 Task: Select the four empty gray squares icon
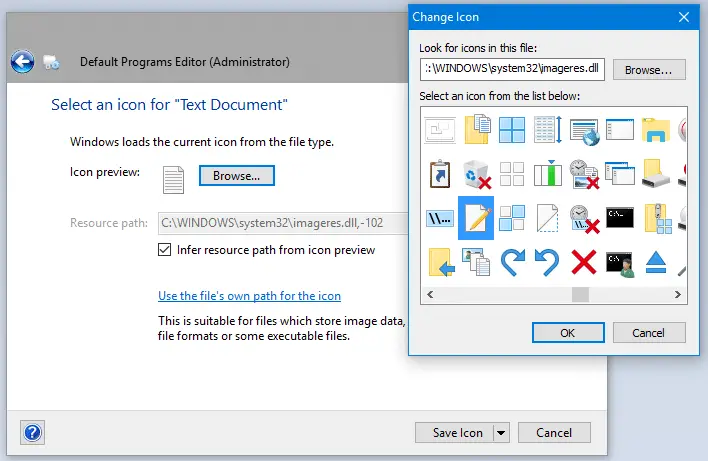pos(512,174)
